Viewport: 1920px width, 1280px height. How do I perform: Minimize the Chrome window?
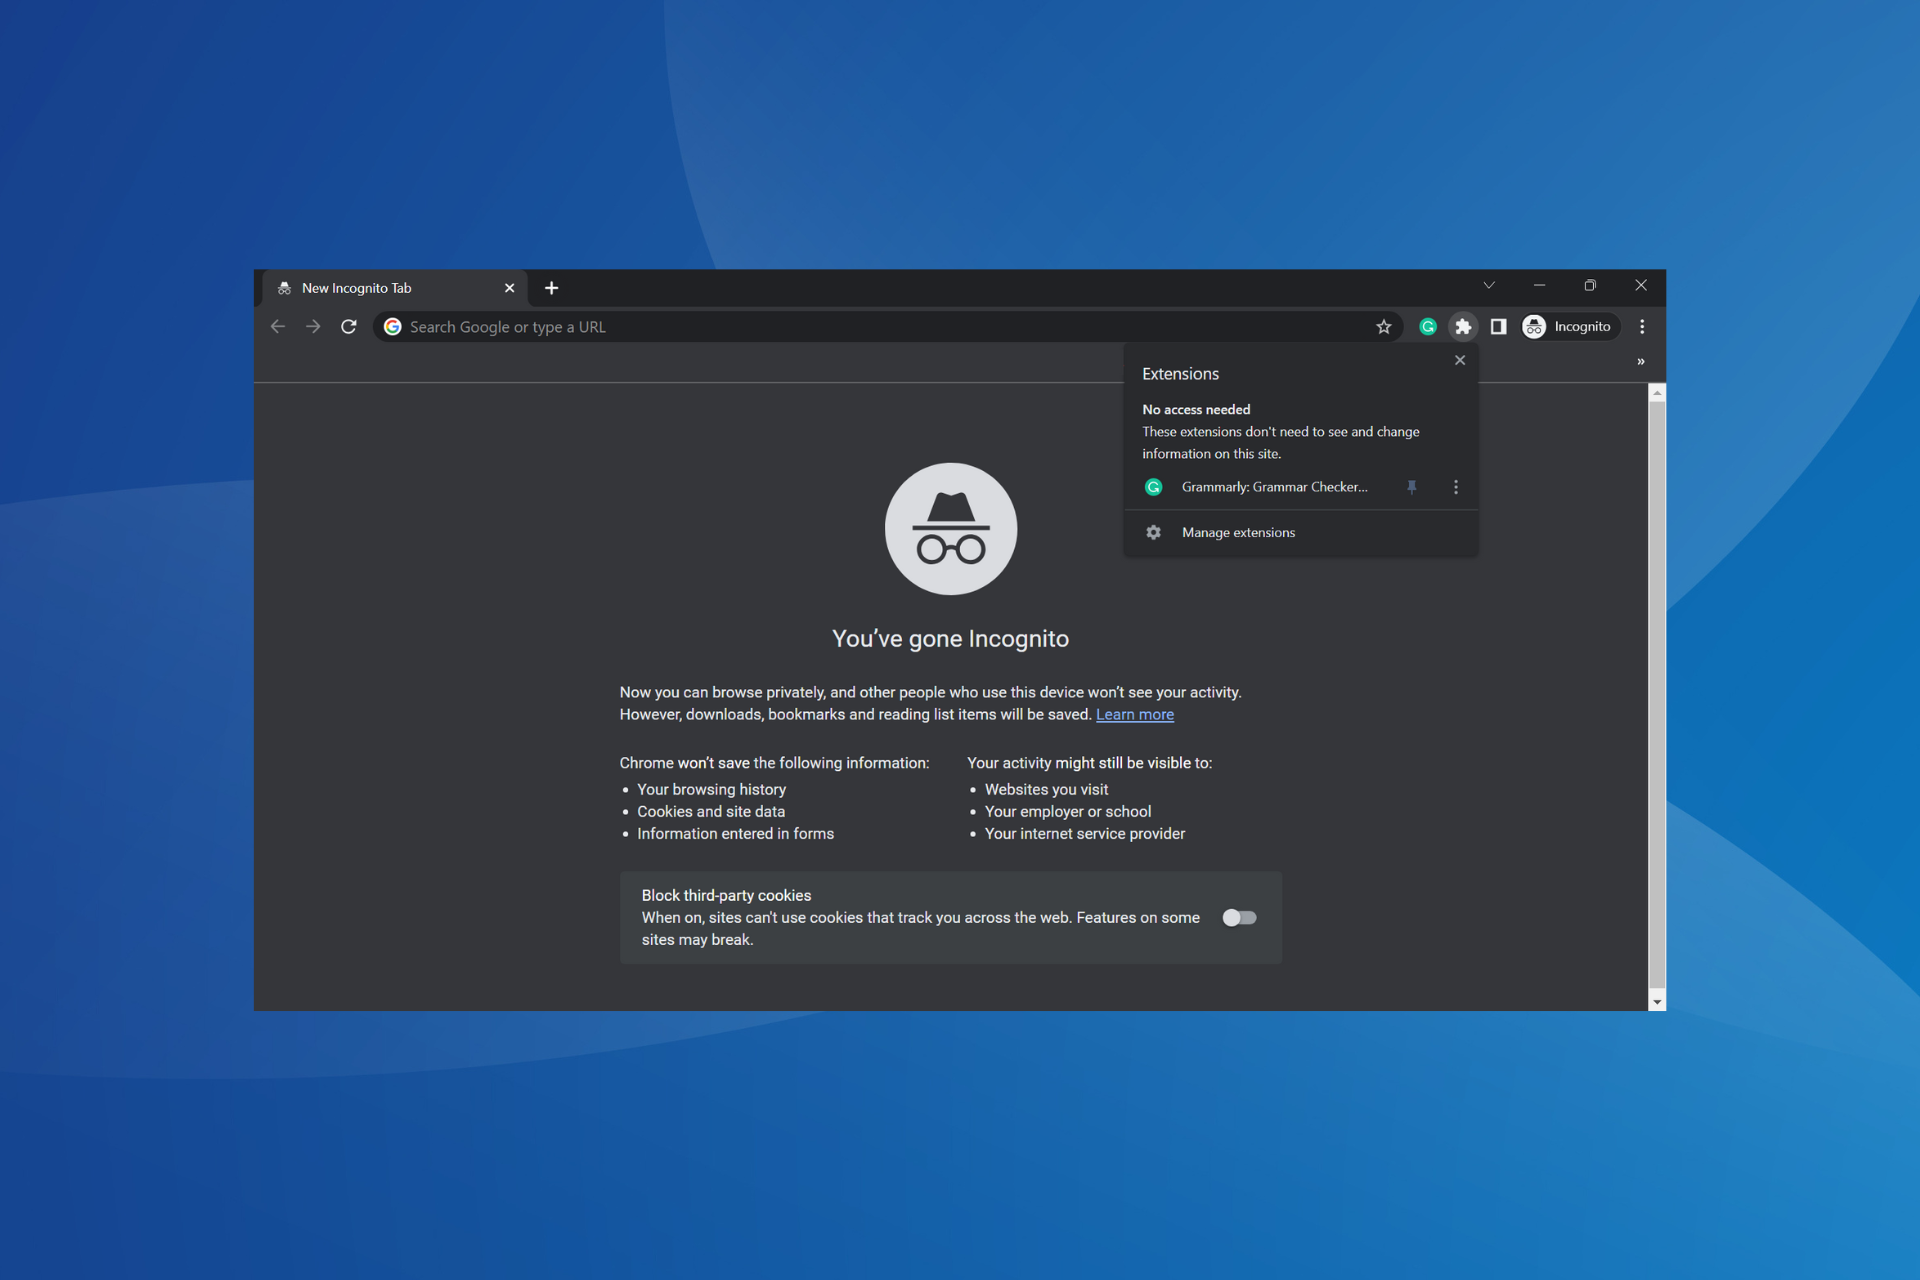point(1539,286)
